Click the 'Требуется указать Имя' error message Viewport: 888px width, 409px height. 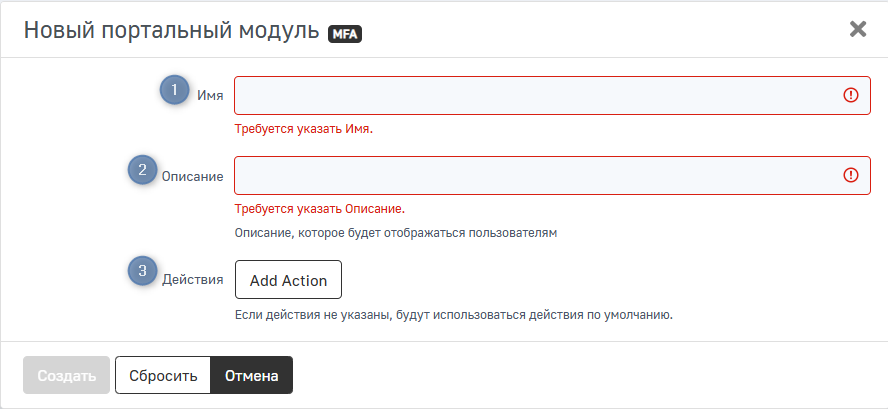[x=303, y=130]
